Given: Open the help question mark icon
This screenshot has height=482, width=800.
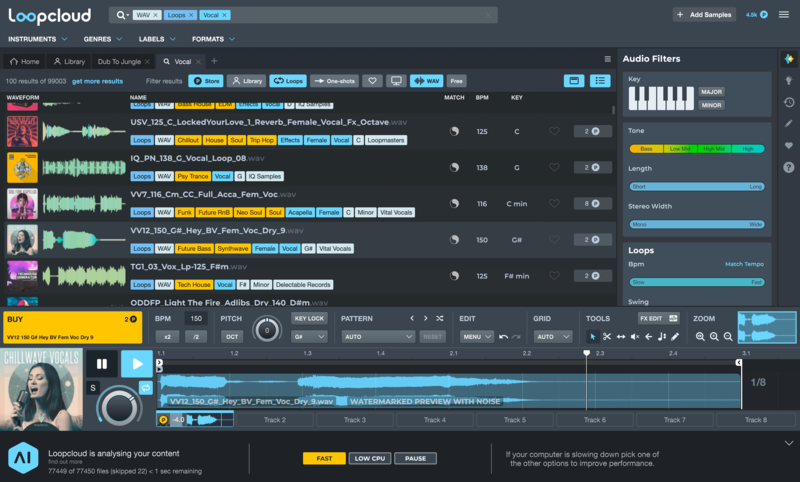Looking at the screenshot, I should pyautogui.click(x=788, y=167).
